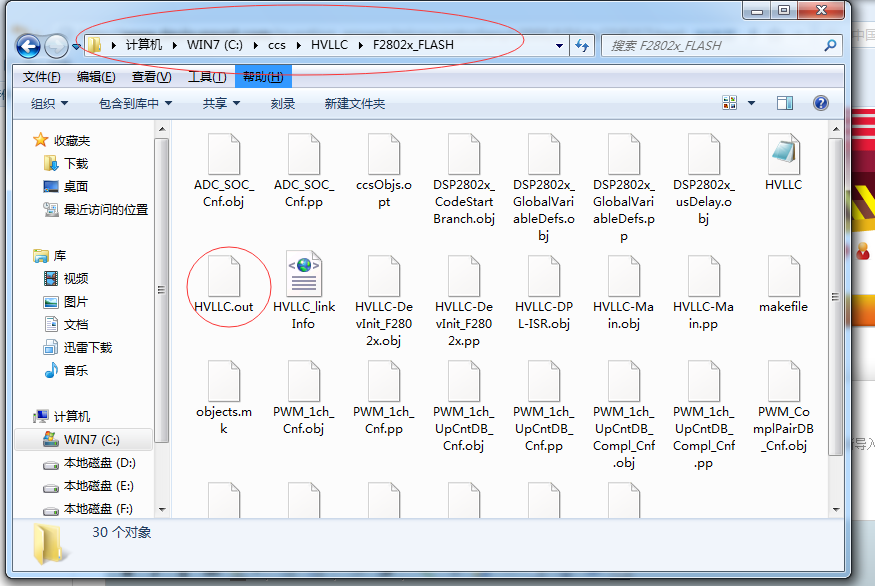Screen dimensions: 875x586
Task: Select the HVLLC-Main.pp file icon
Action: click(x=704, y=276)
